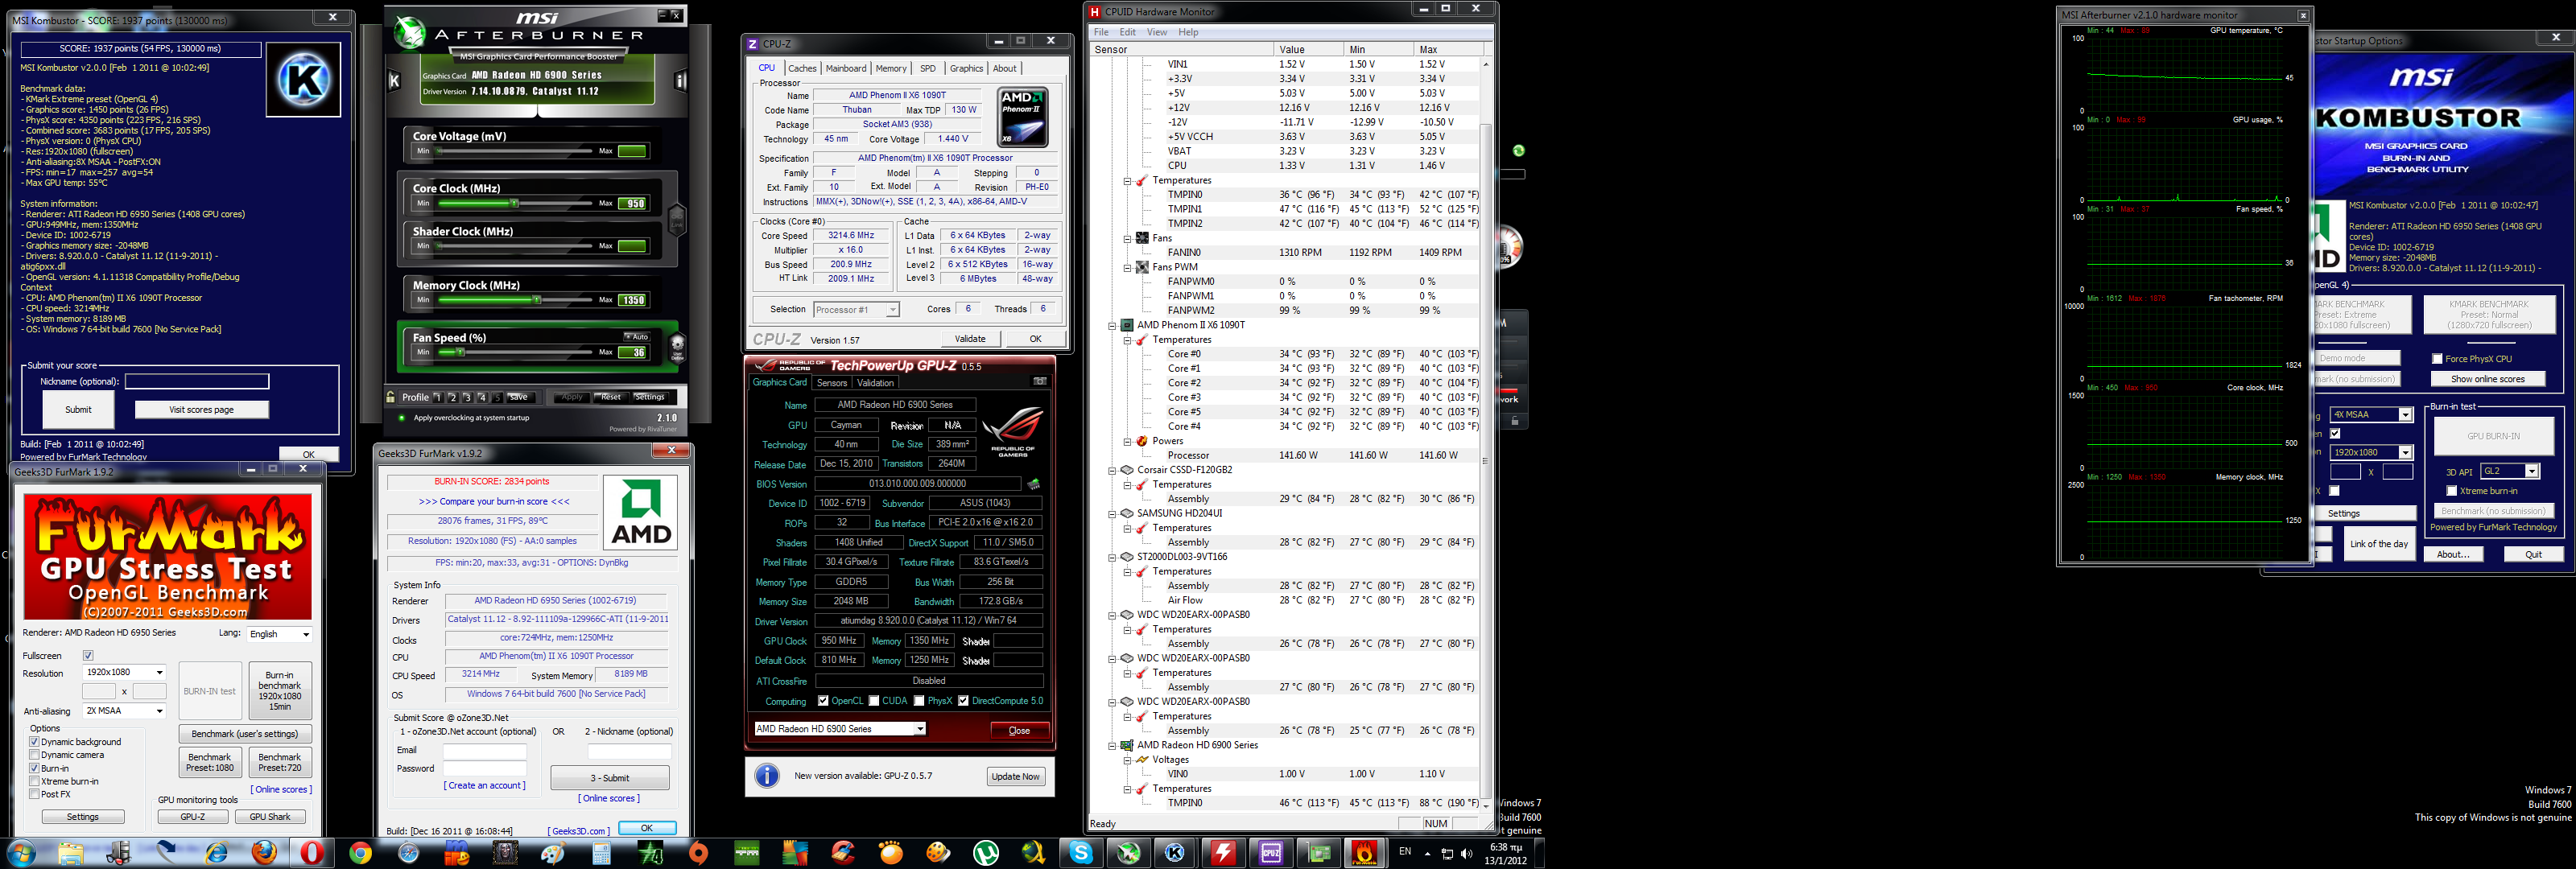The height and width of the screenshot is (869, 2576).
Task: Select Afterburner profile slot 3
Action: click(x=467, y=397)
